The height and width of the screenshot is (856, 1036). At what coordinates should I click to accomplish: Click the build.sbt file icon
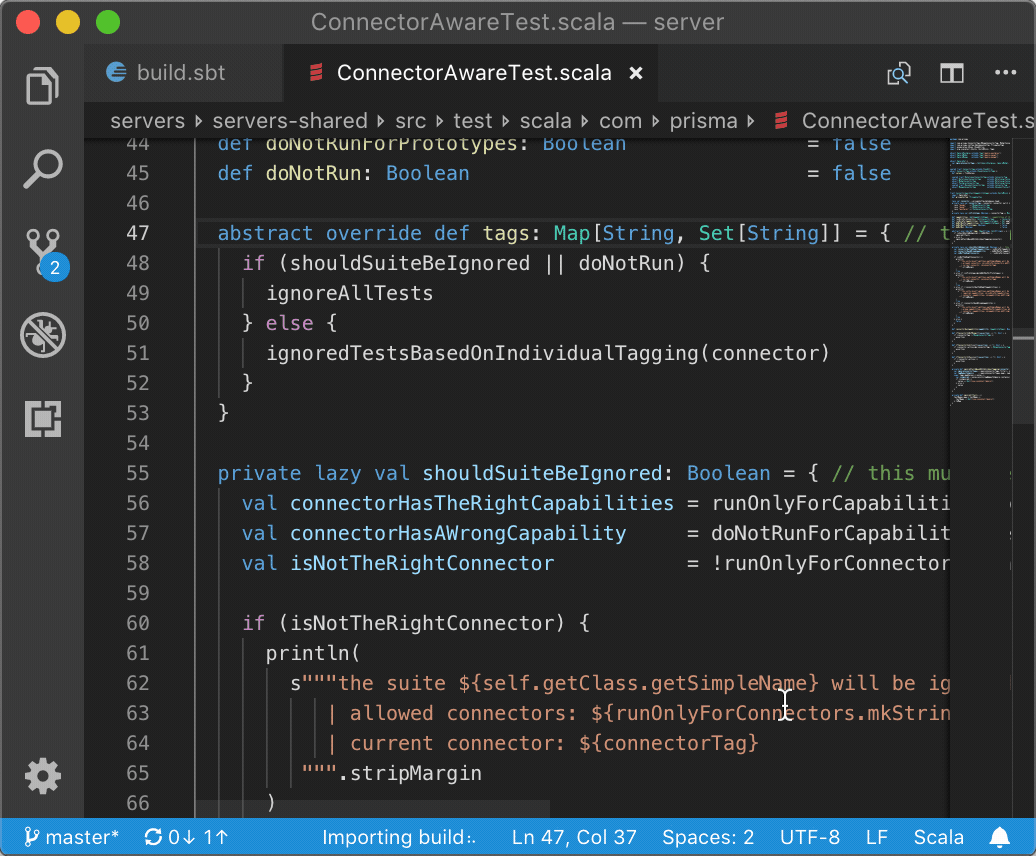(116, 72)
